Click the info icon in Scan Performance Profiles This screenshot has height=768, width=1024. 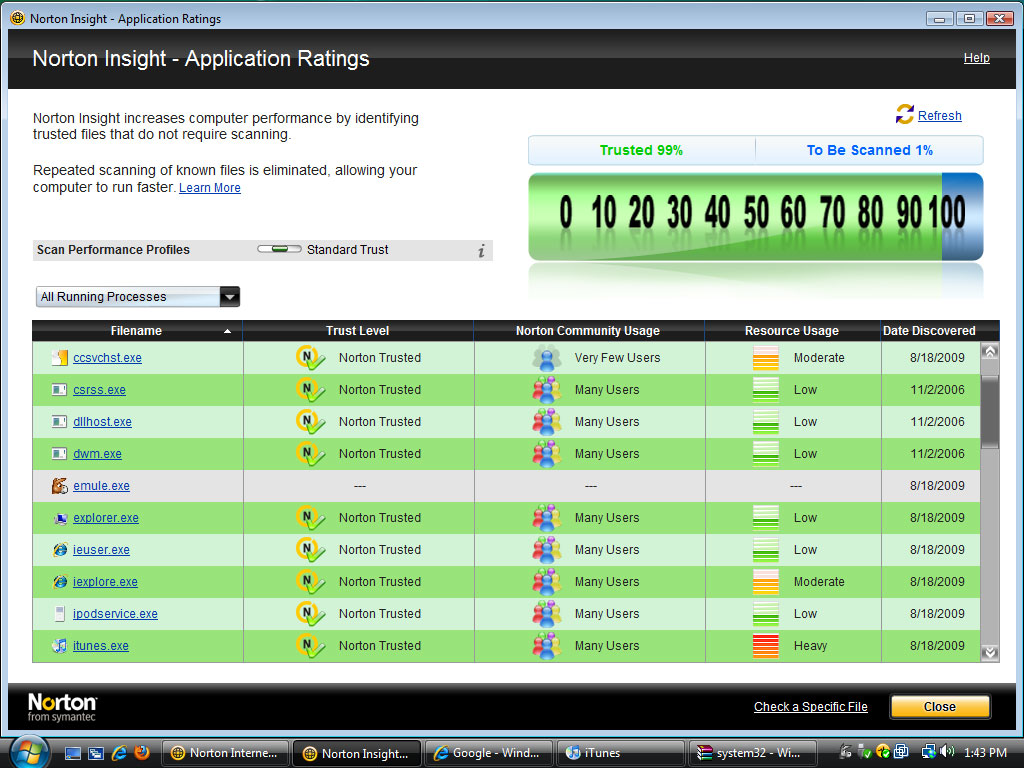click(x=481, y=250)
